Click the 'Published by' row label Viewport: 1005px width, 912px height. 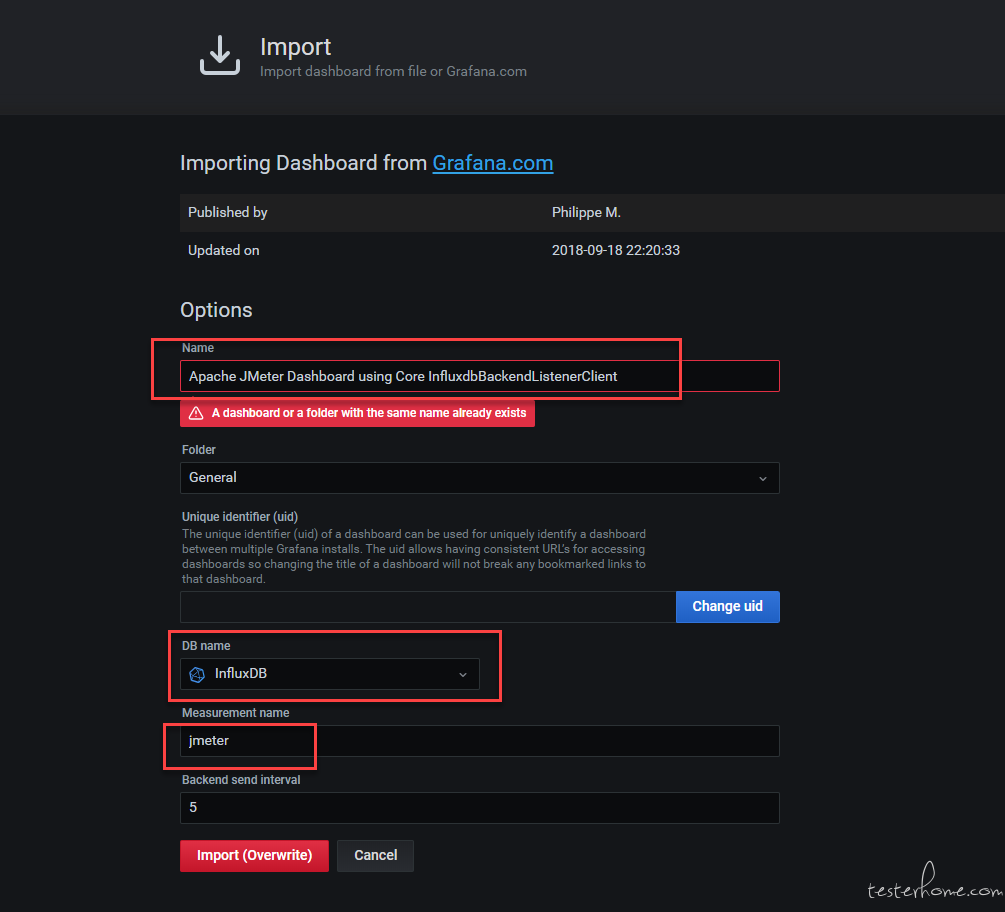click(x=228, y=213)
